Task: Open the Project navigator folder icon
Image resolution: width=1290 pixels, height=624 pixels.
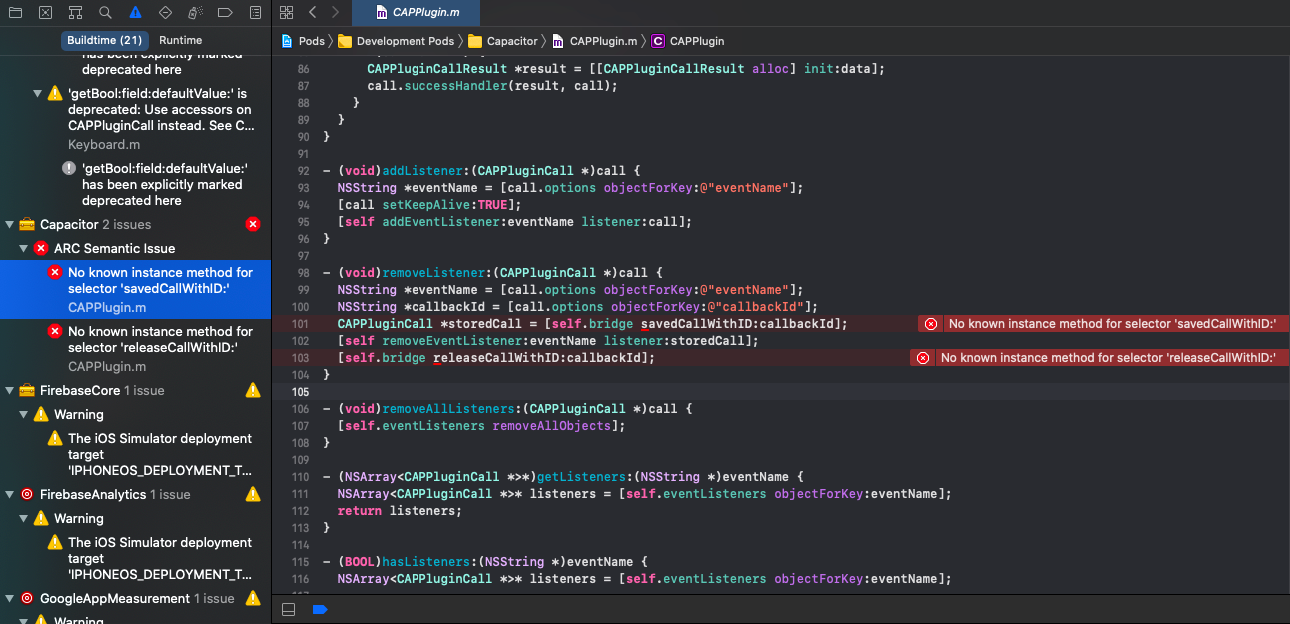Action: [16, 13]
